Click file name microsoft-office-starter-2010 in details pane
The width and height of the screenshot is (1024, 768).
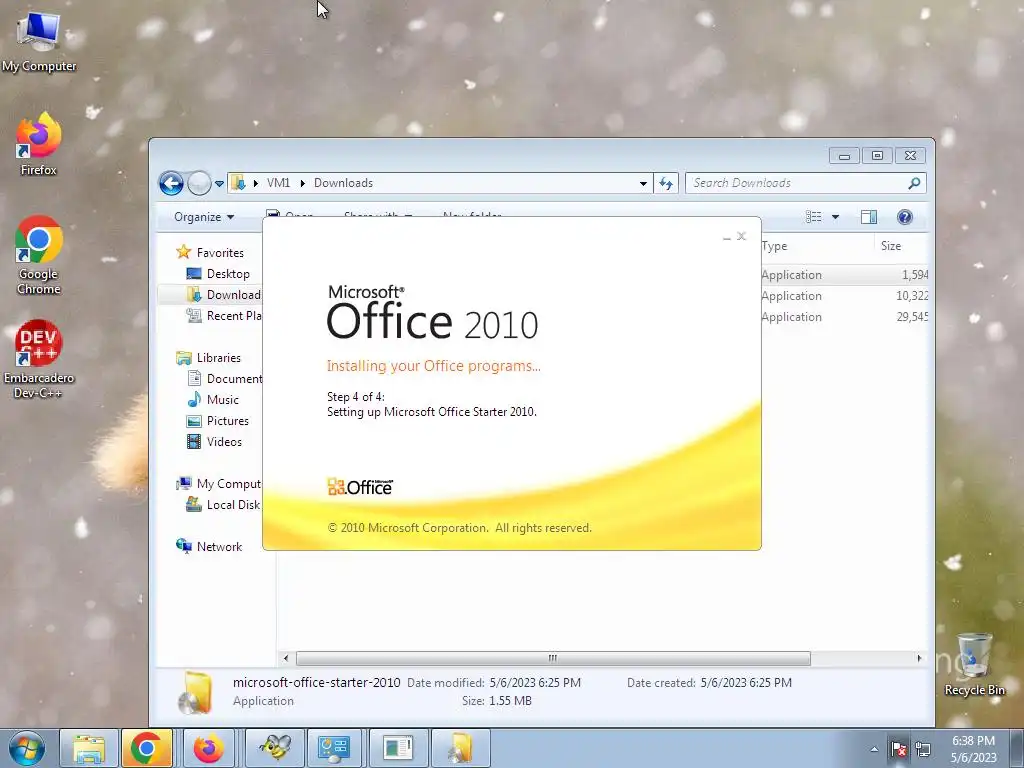click(317, 682)
